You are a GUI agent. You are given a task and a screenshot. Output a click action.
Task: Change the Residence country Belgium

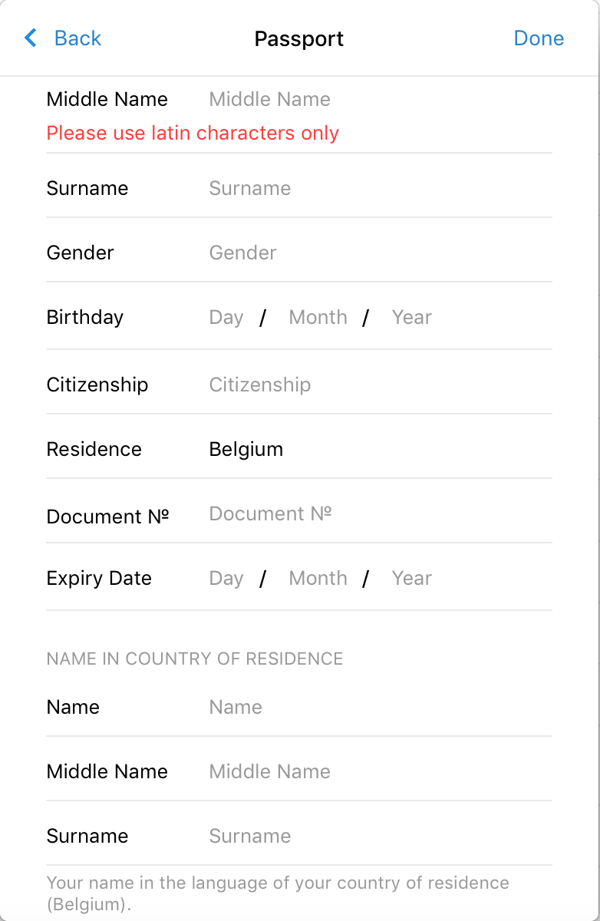coord(246,449)
